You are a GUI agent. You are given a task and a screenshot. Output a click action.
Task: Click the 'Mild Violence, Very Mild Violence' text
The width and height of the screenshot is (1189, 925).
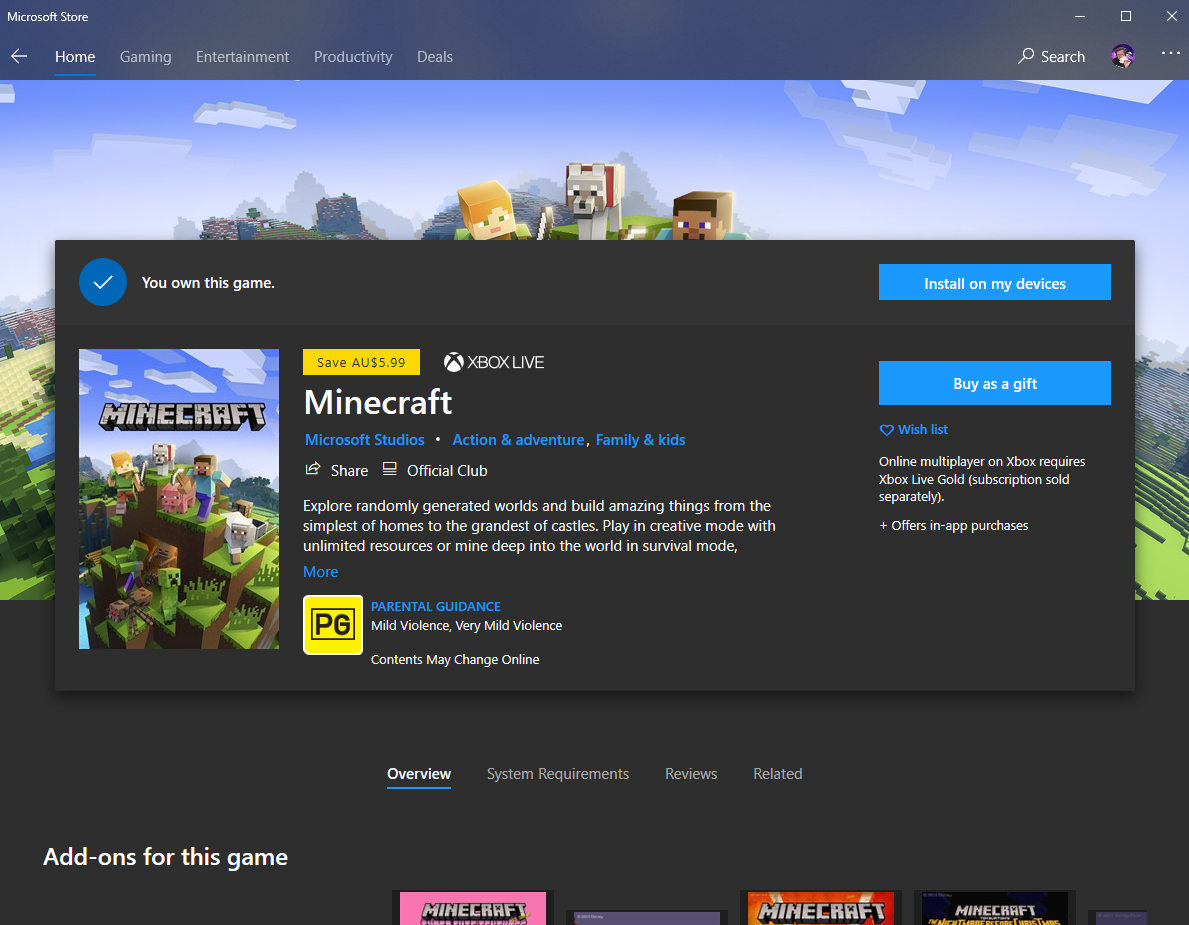466,626
